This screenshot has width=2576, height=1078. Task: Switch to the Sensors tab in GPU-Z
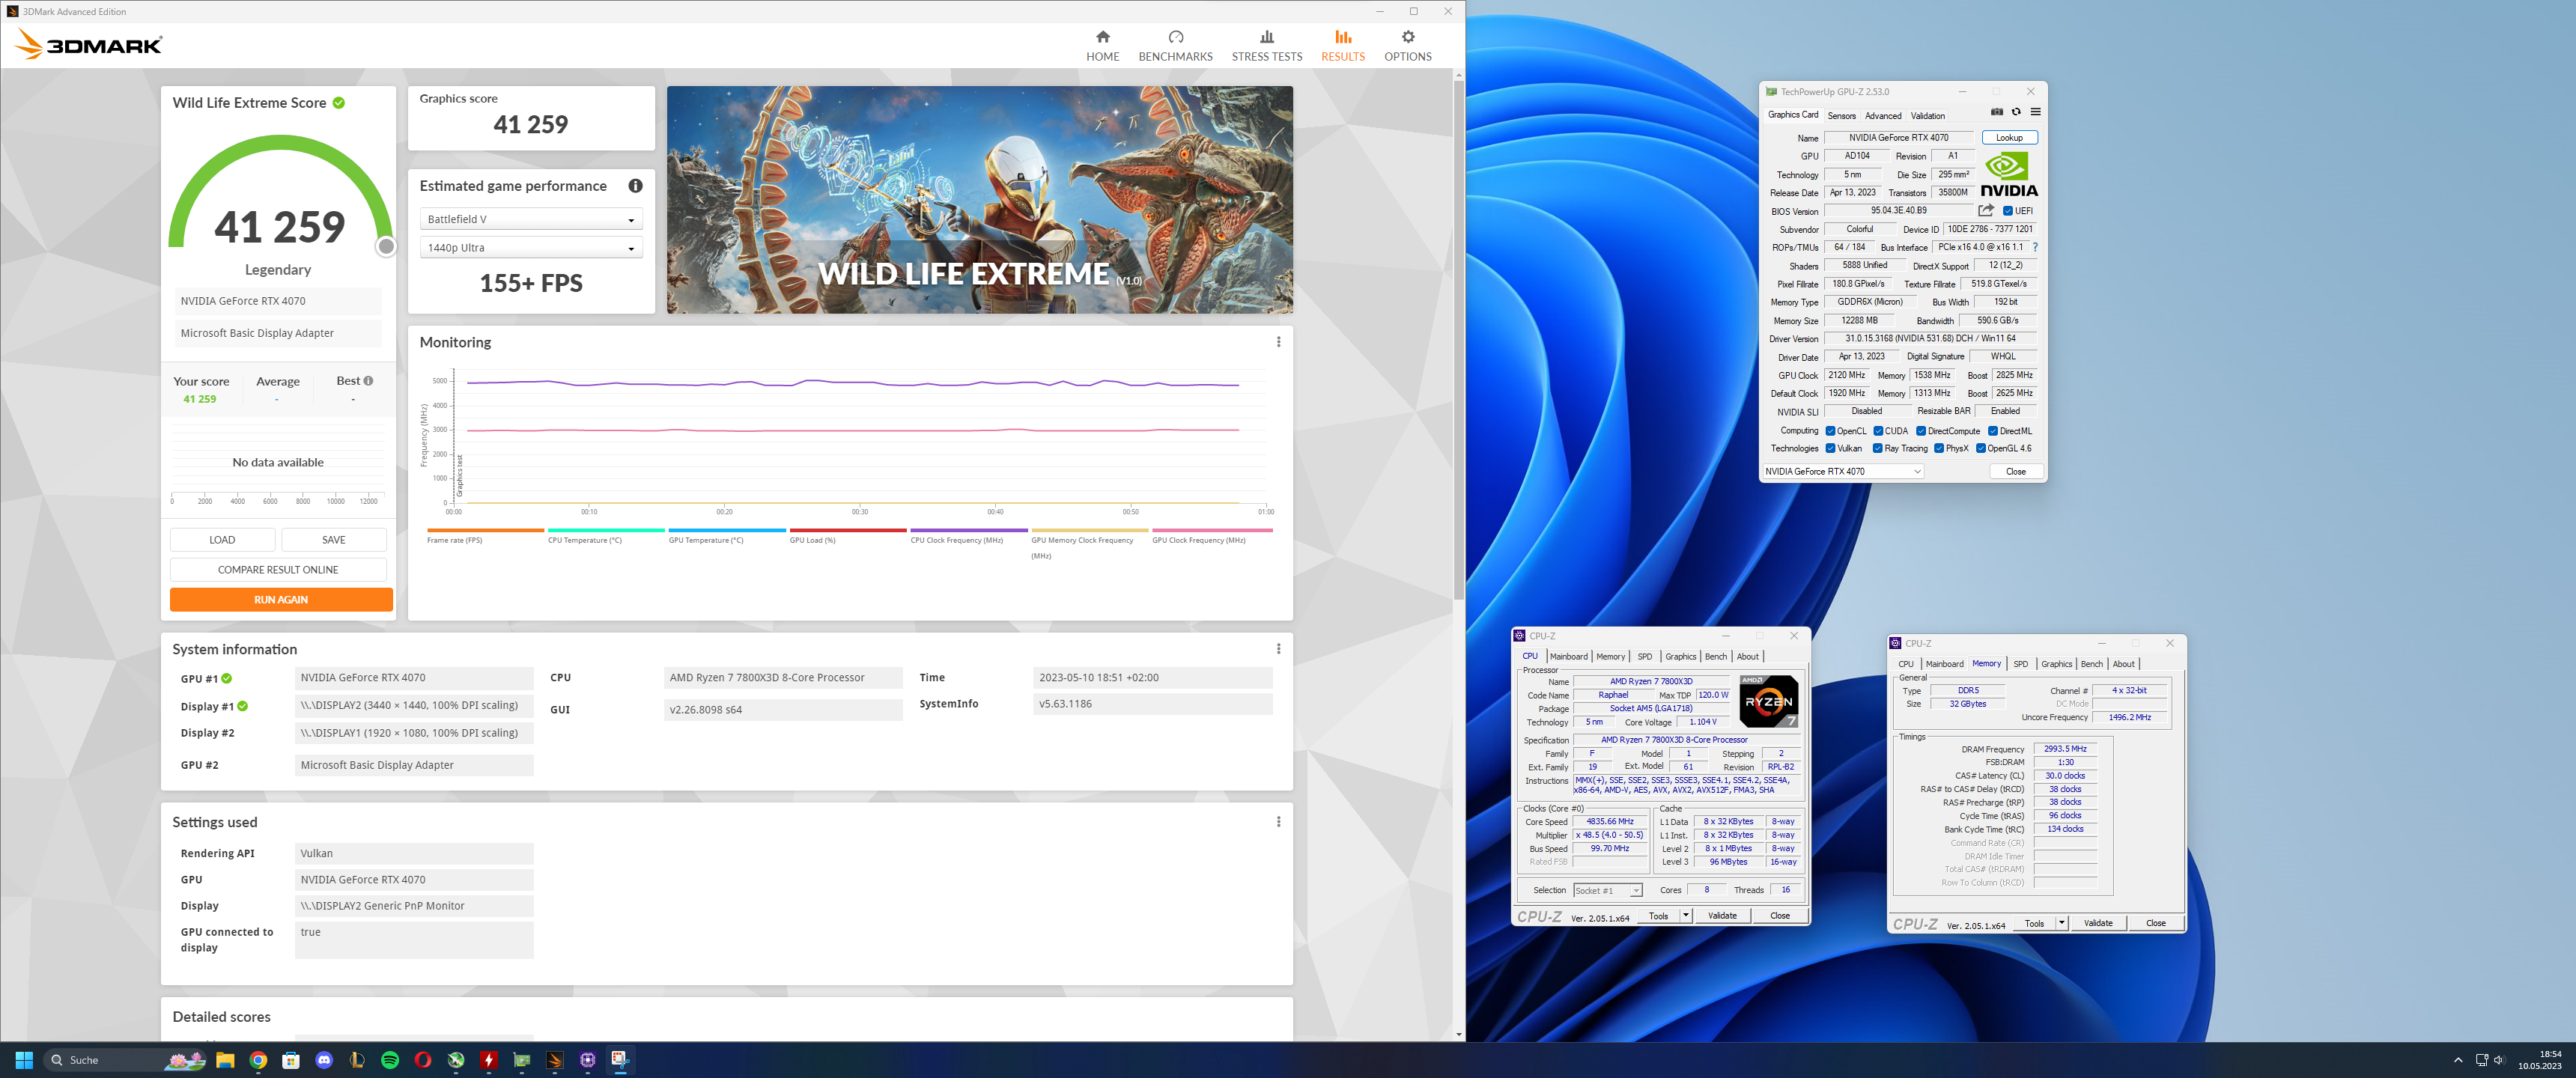1841,116
